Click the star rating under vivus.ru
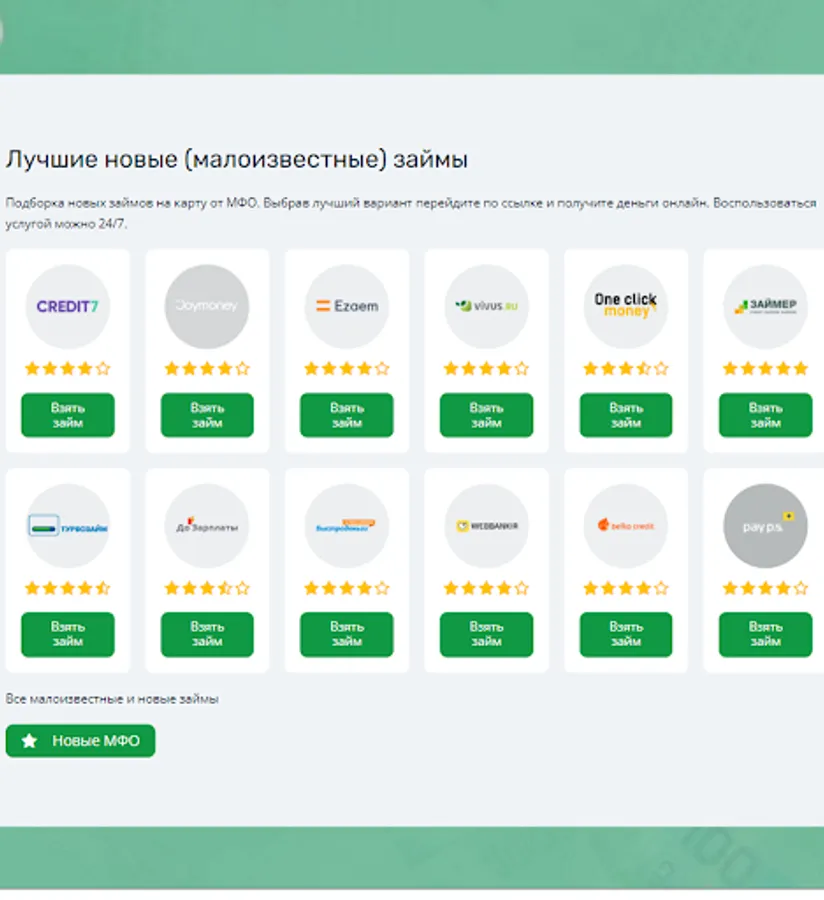 [x=487, y=368]
